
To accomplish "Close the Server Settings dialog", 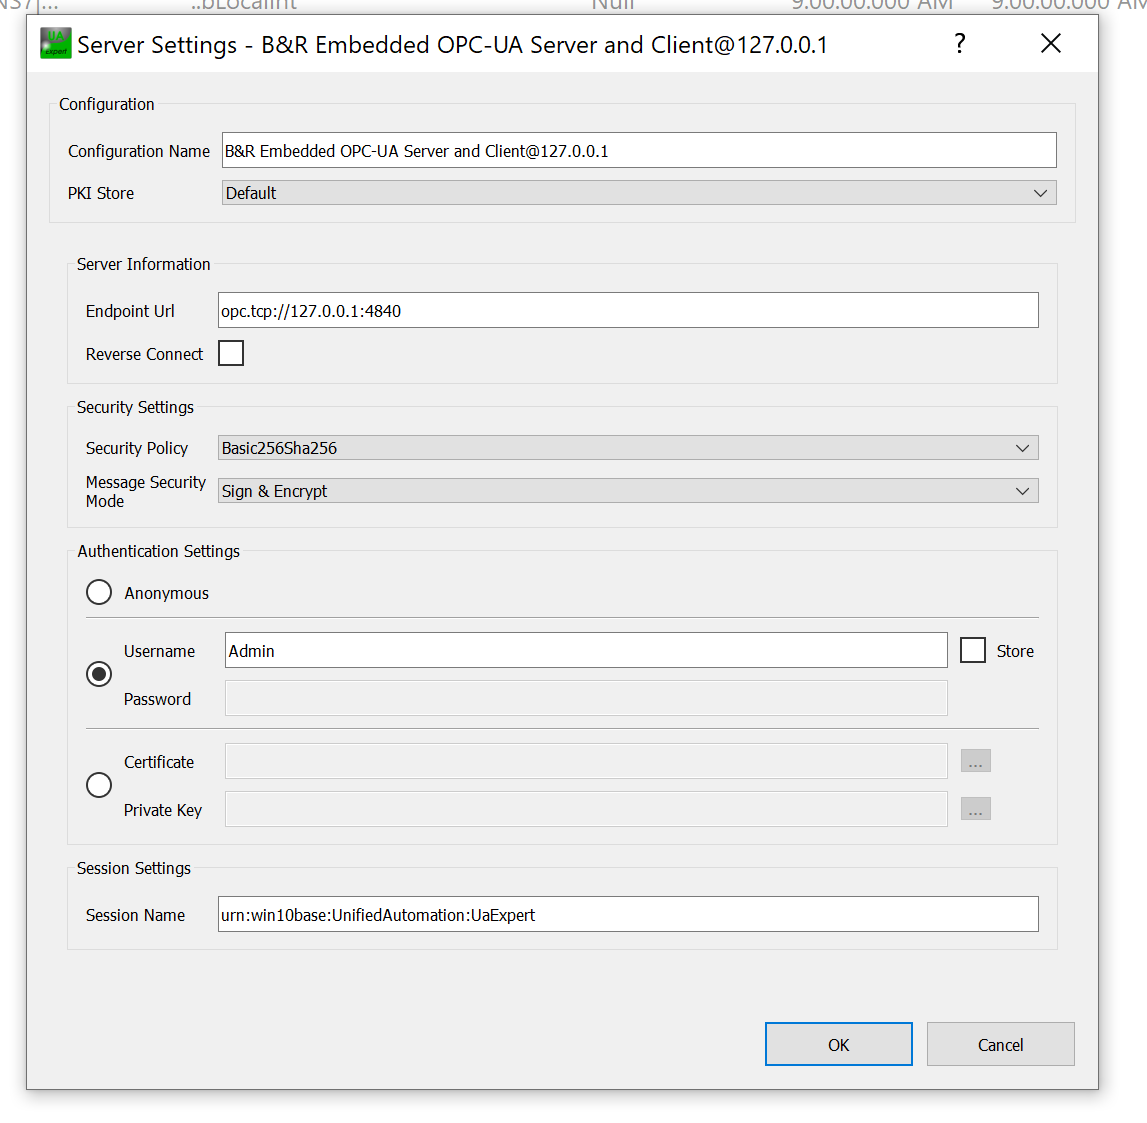I will tap(1050, 43).
